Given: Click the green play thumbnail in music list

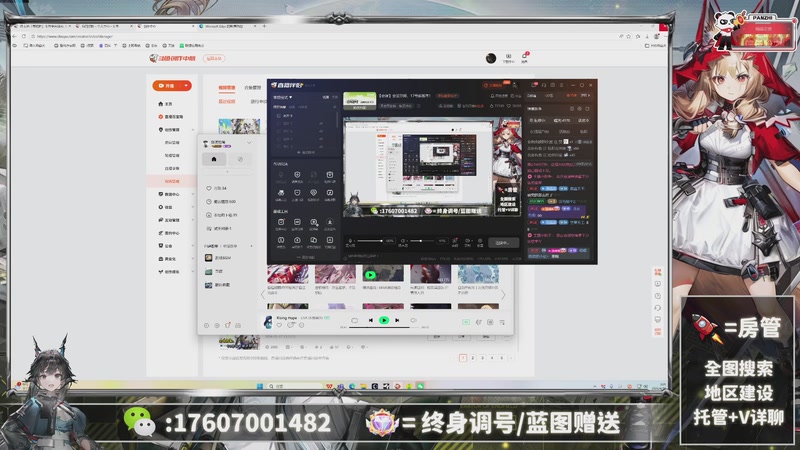Looking at the screenshot, I should pos(370,274).
